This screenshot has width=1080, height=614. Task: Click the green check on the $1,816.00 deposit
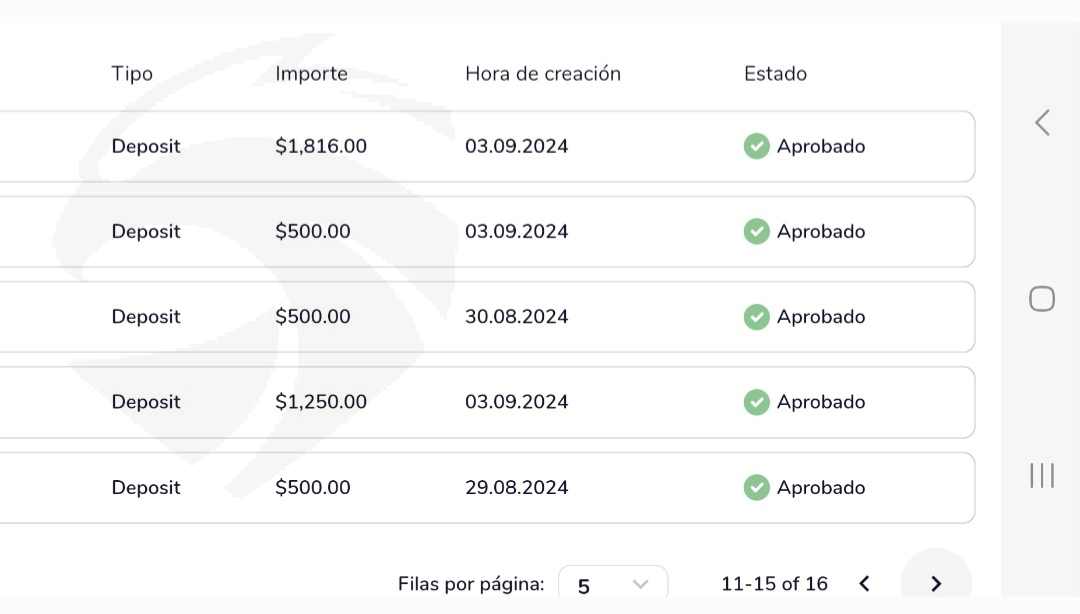(x=756, y=146)
